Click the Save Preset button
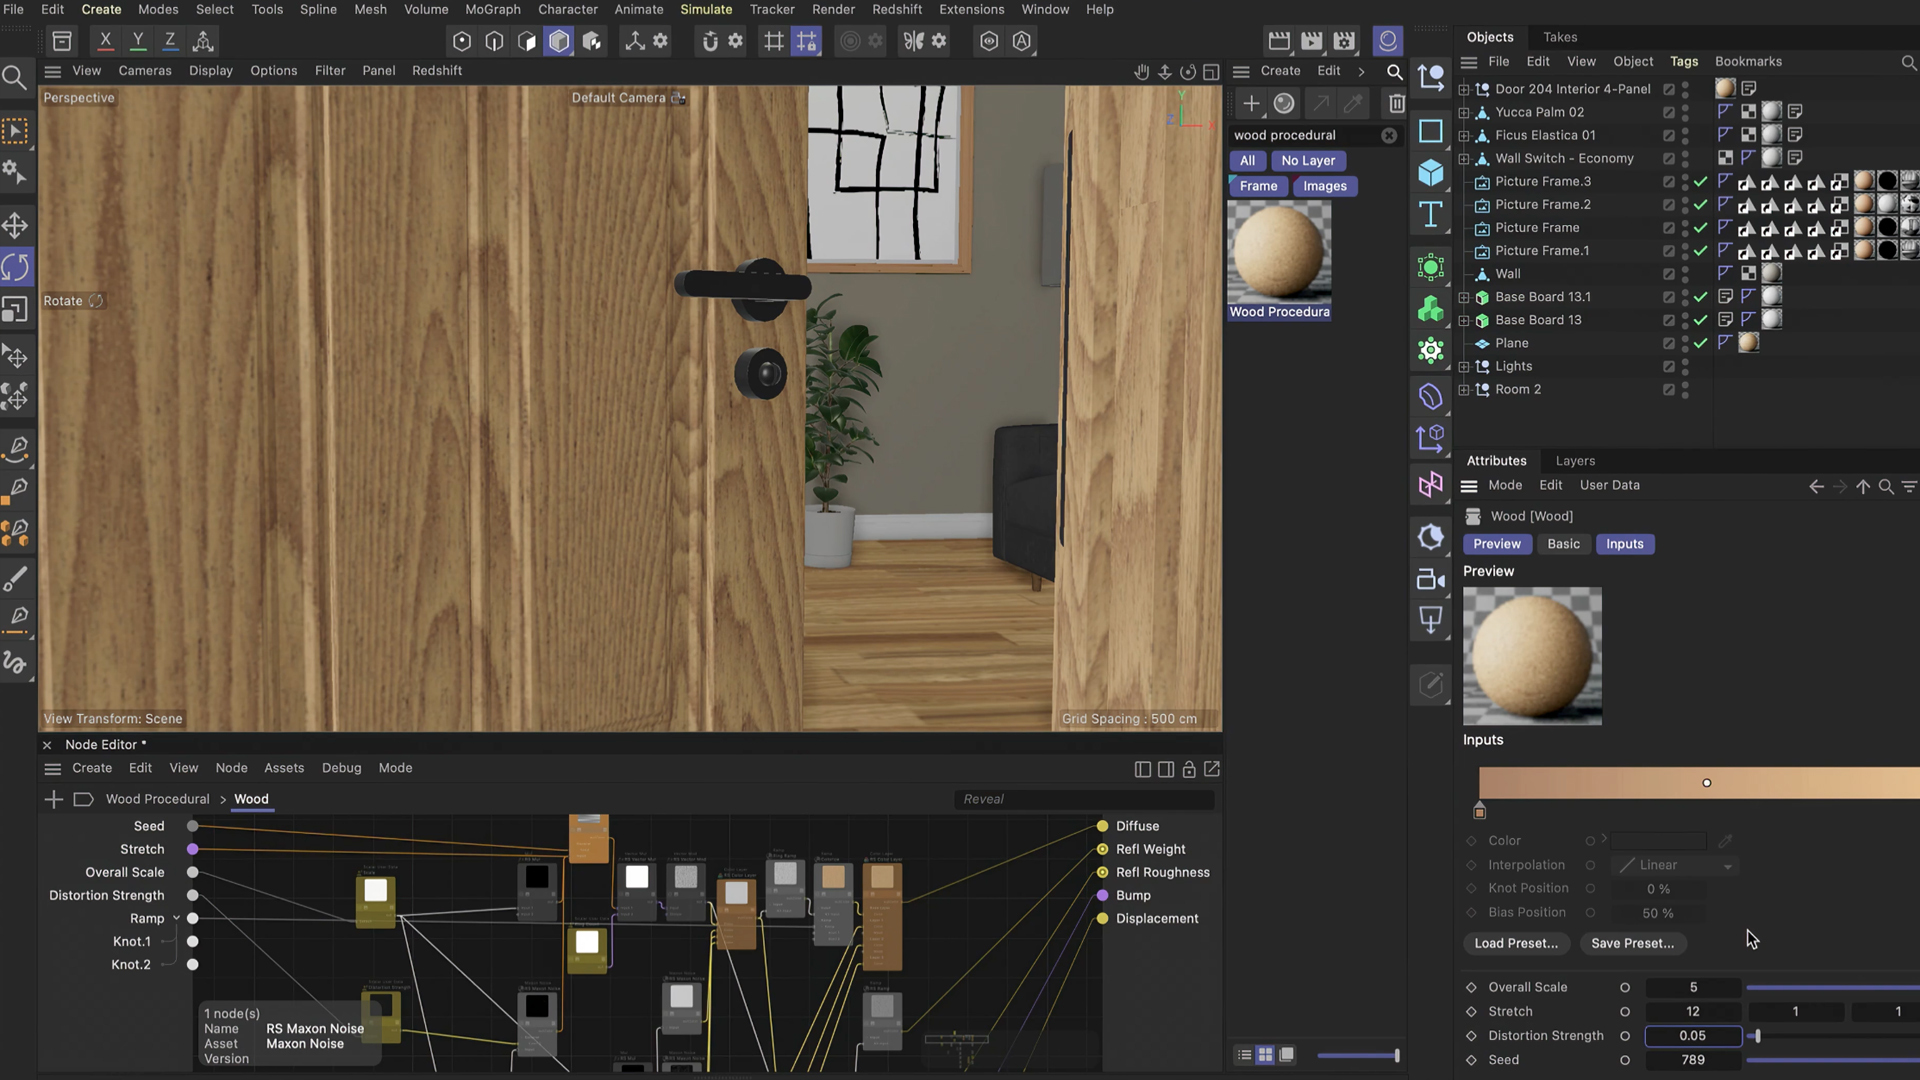Screen dimensions: 1920x1080 1632,943
